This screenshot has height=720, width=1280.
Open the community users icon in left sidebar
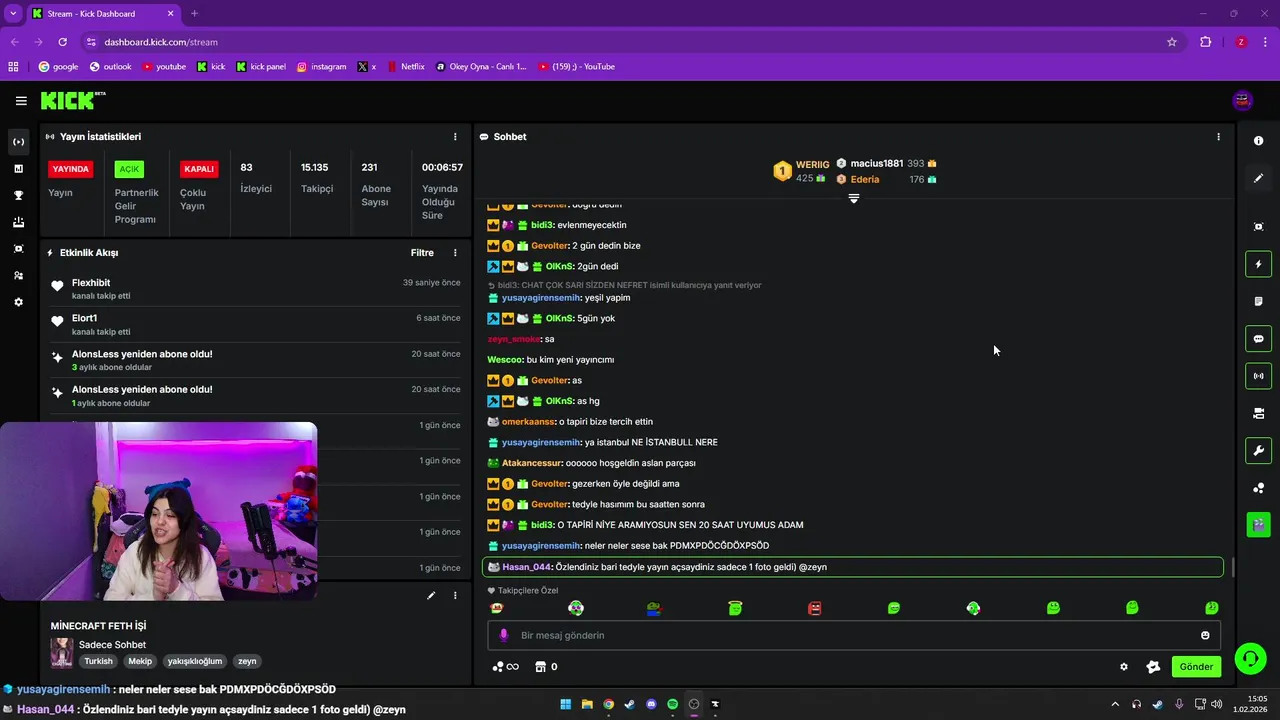[18, 275]
